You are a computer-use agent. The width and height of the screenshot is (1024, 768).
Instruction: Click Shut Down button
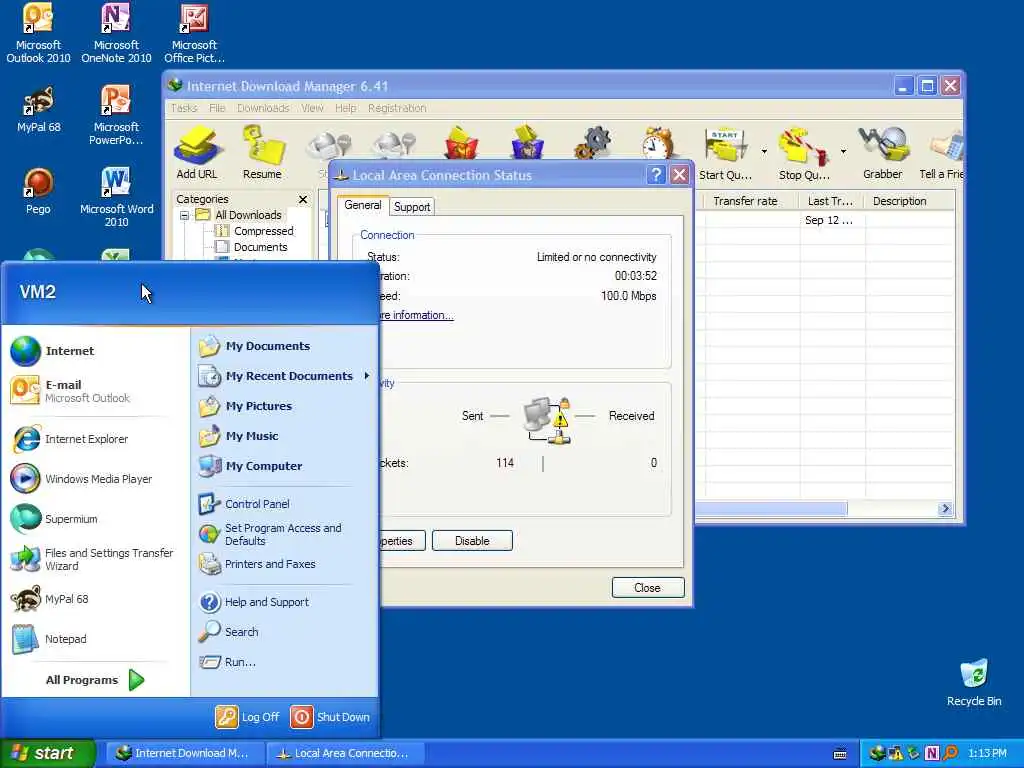(x=330, y=716)
